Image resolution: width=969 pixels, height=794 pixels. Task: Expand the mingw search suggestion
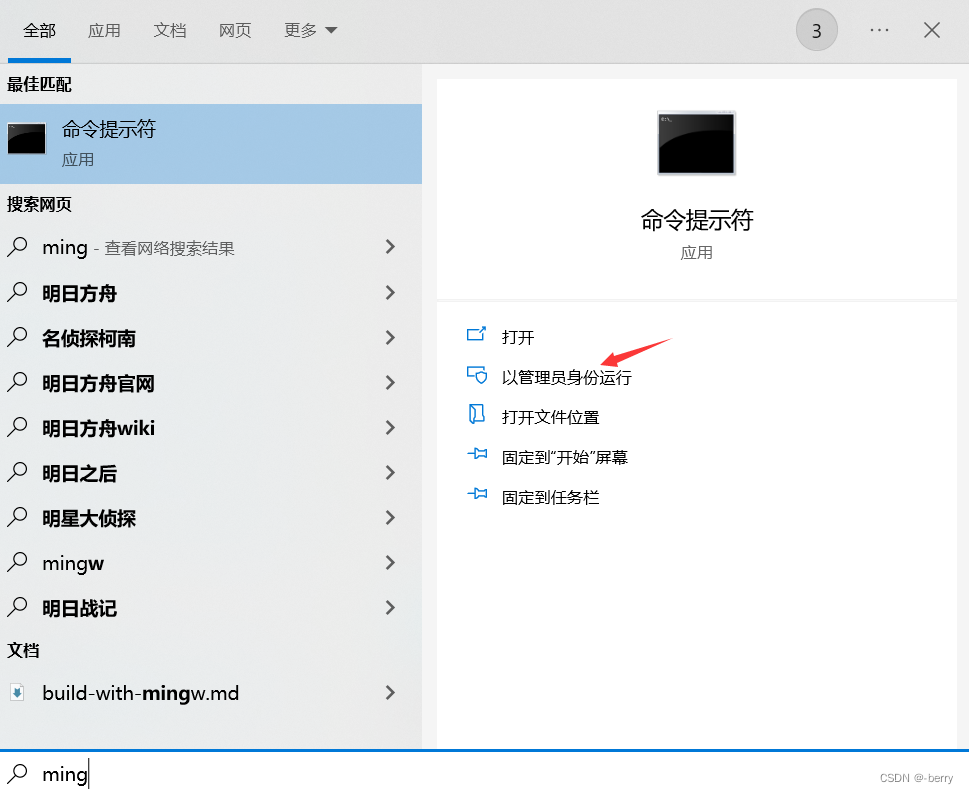(x=390, y=563)
